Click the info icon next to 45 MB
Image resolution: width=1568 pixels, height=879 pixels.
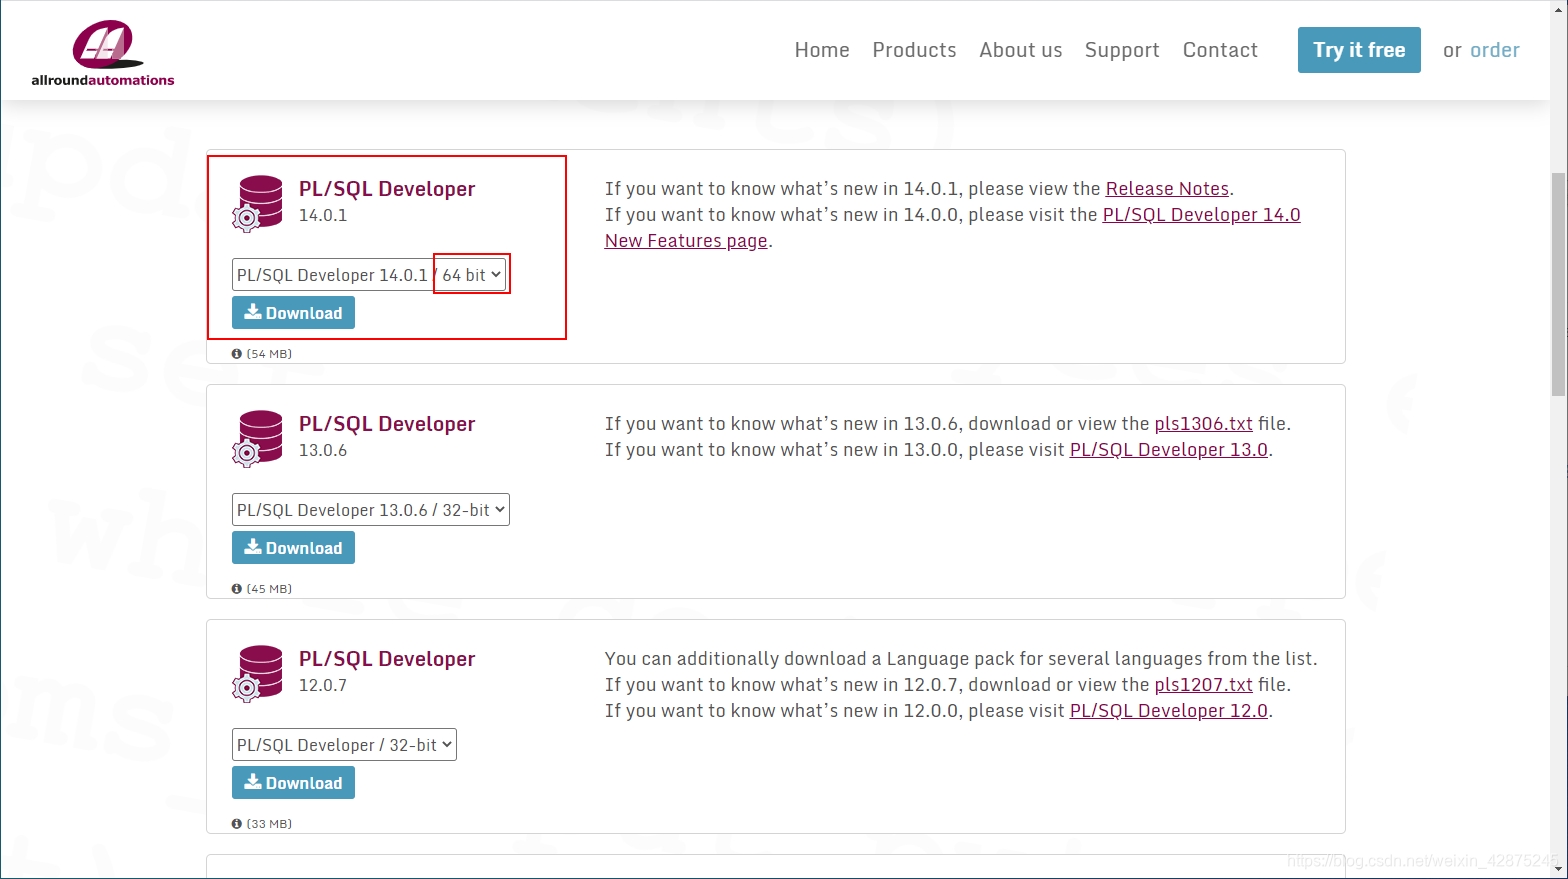pos(237,589)
